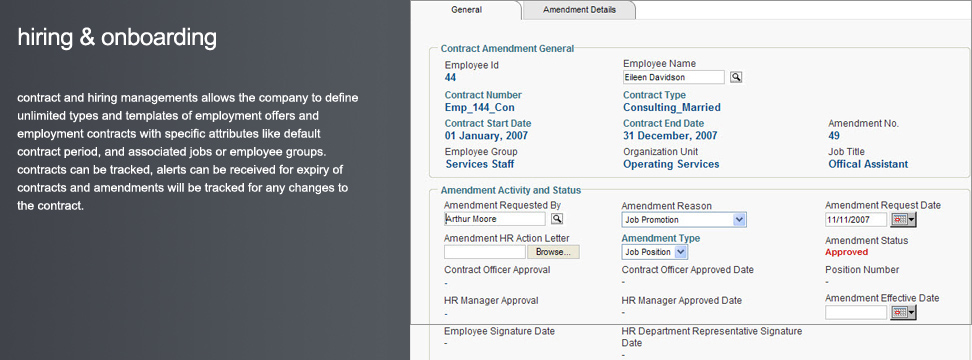Switch to the Amendment Details tab

pyautogui.click(x=579, y=10)
